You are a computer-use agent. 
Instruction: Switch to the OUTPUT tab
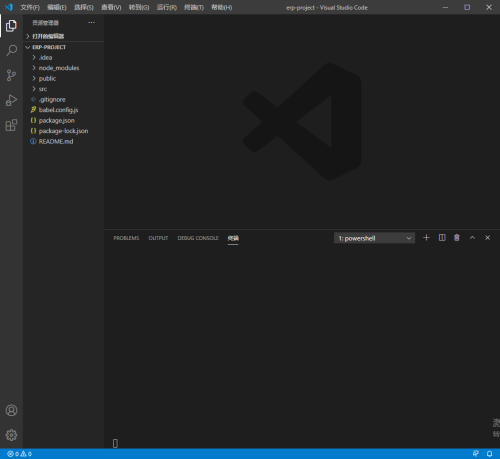pyautogui.click(x=158, y=238)
